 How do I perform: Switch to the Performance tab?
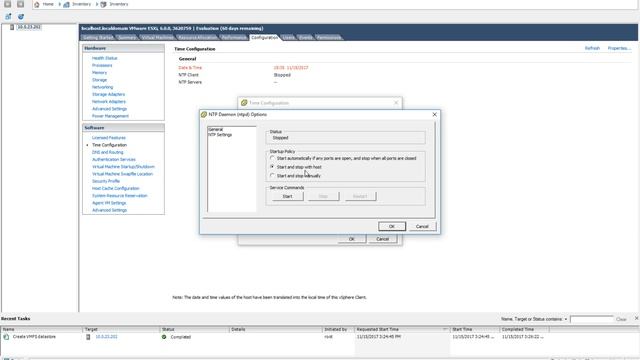click(234, 38)
